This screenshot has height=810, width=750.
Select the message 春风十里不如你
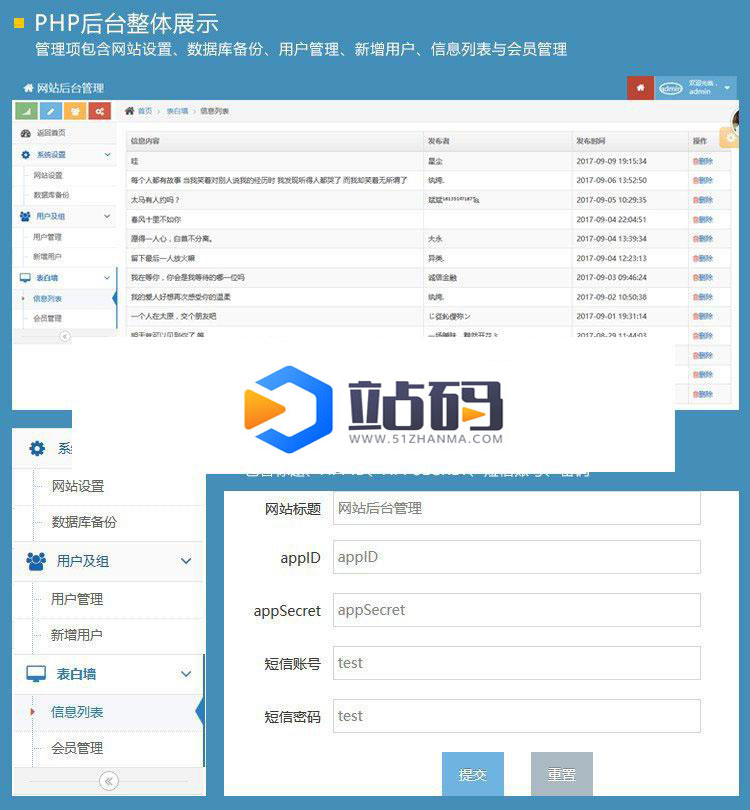(x=155, y=220)
